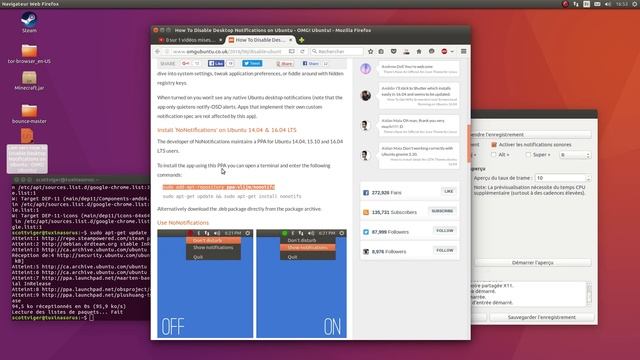Open the Adblock icon dropdown arrow
The image size is (640, 360).
pos(452,51)
